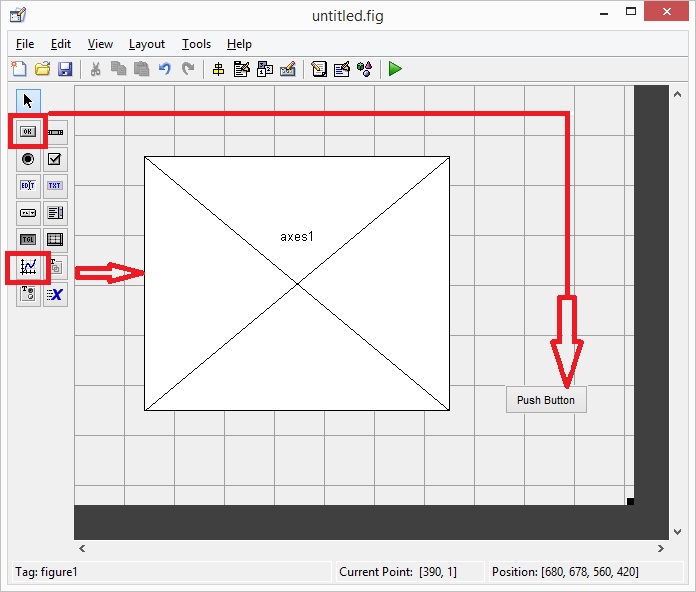Run the figure with the green arrow

click(x=395, y=69)
